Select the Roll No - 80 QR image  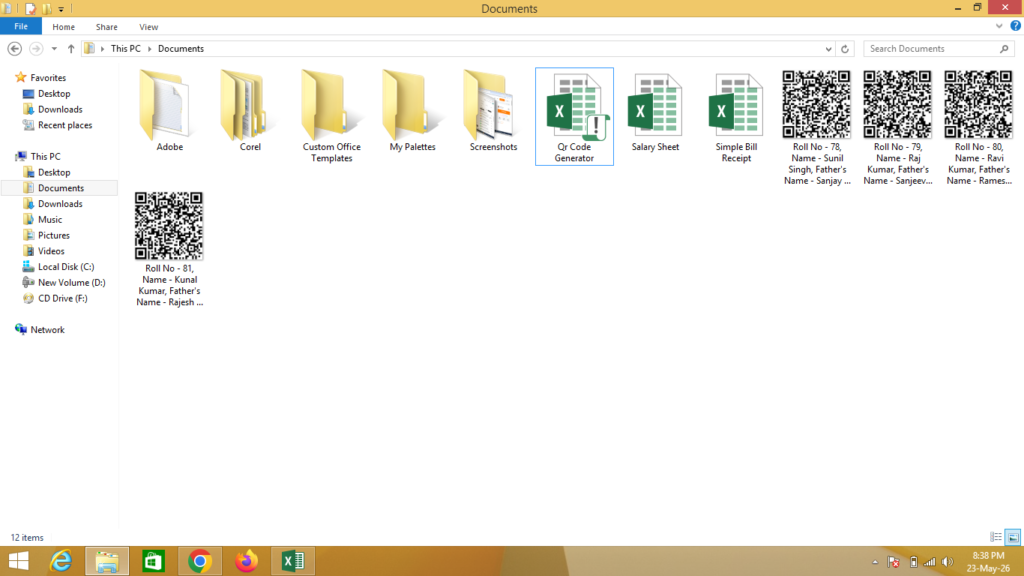point(979,128)
